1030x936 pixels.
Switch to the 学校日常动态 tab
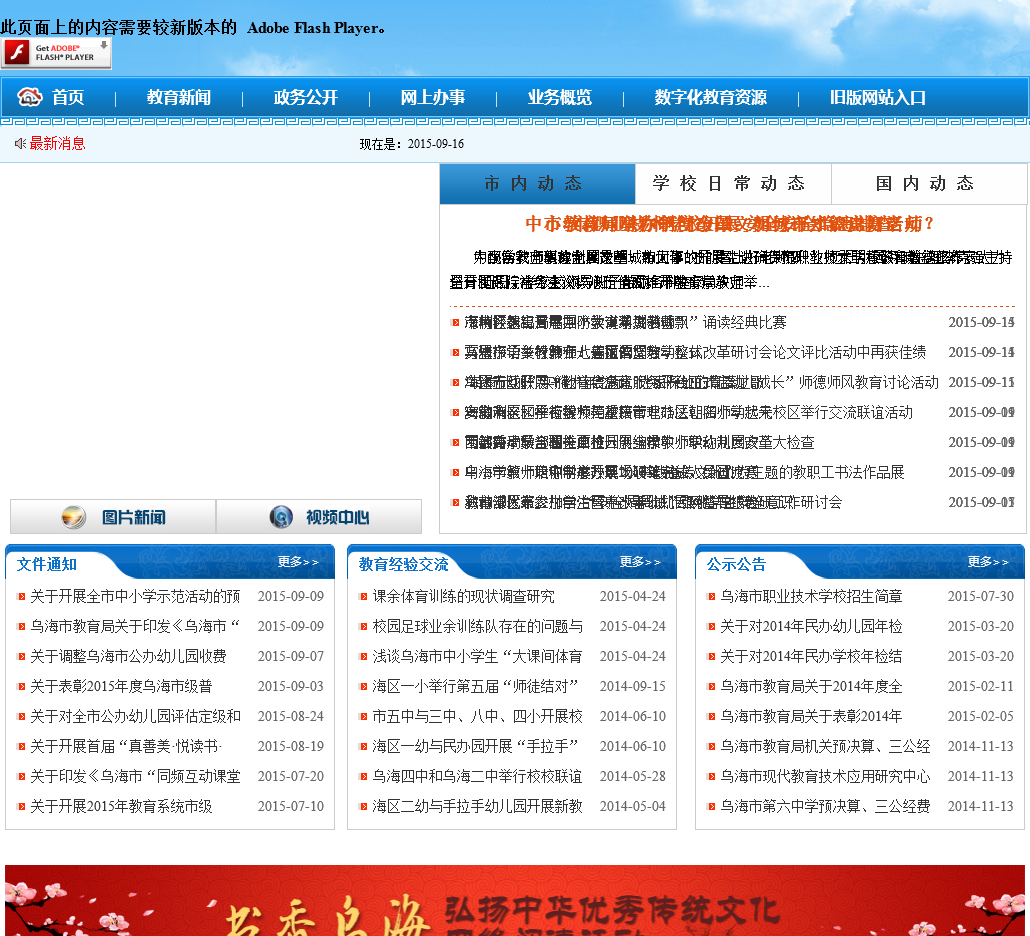click(x=733, y=184)
